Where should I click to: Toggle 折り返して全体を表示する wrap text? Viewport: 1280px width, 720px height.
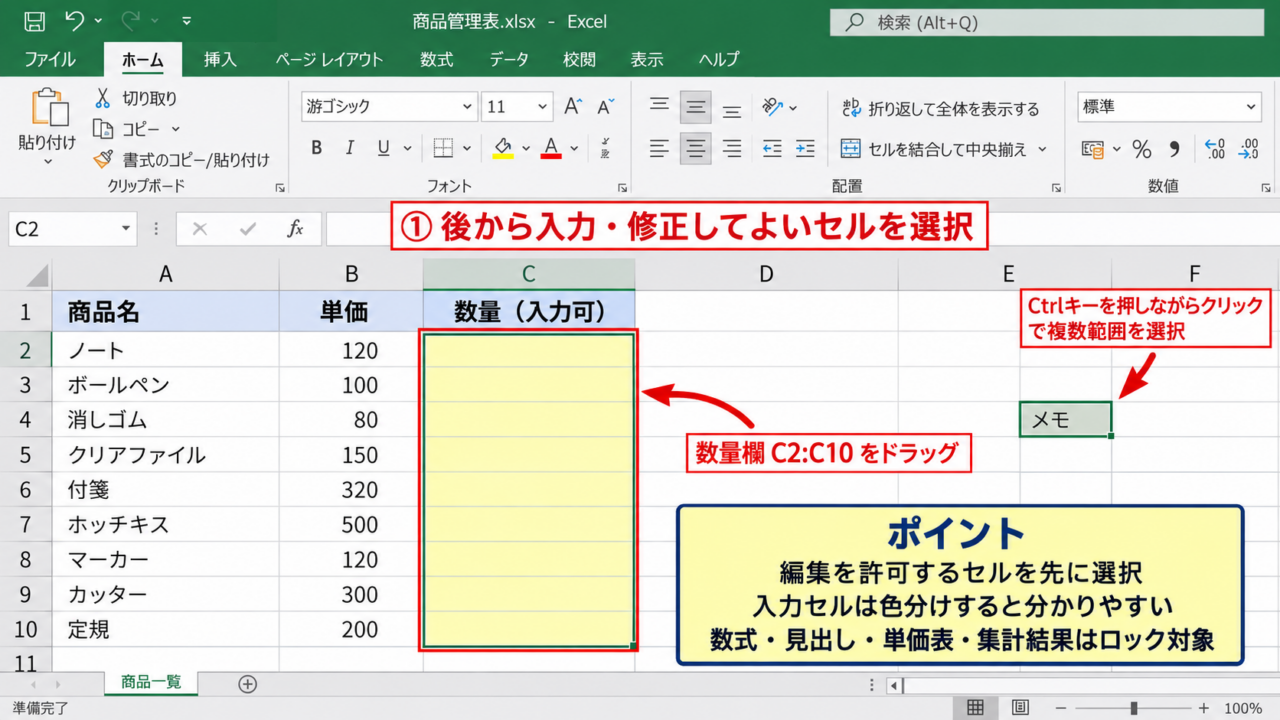940,108
